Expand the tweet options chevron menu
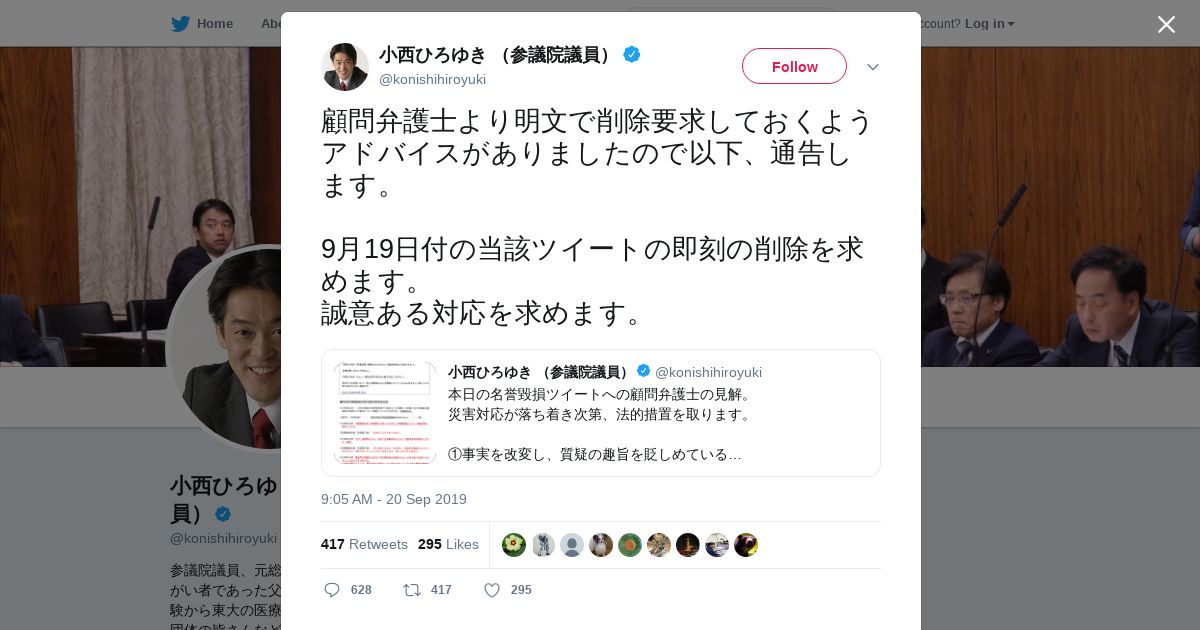1200x630 pixels. 873,67
